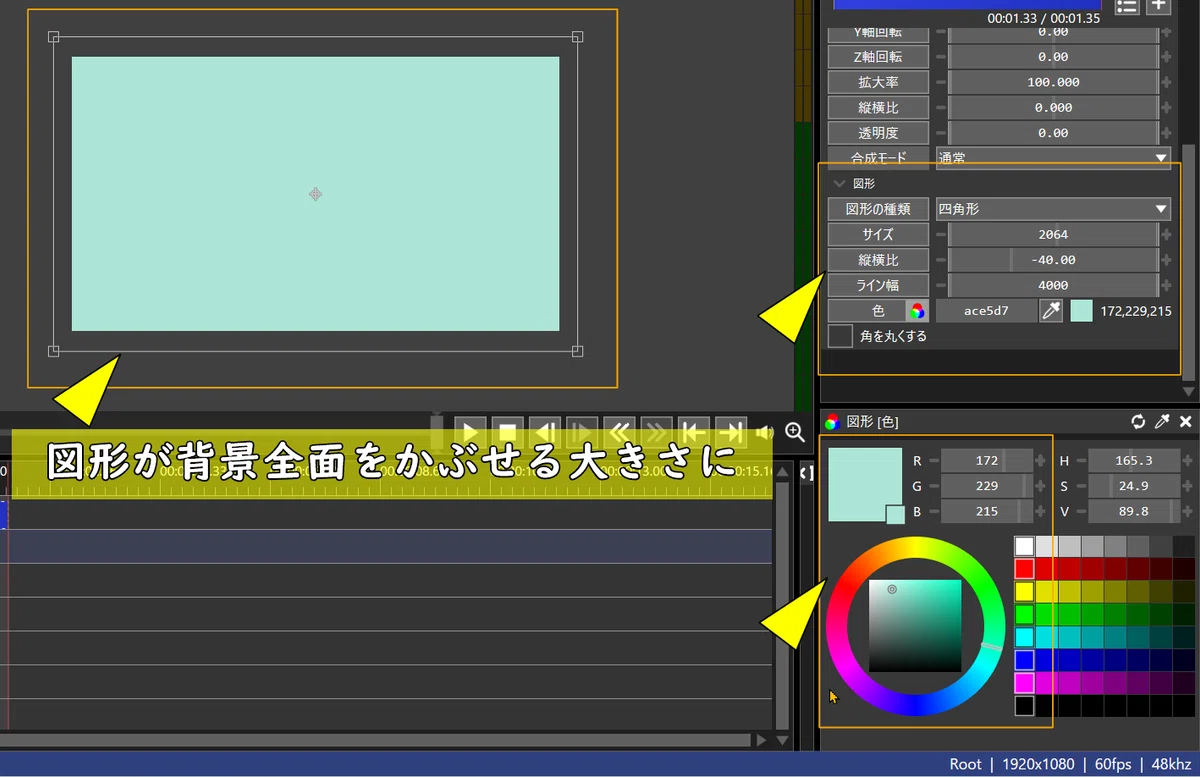
Task: Select the pure yellow palette swatch
Action: pos(1024,592)
